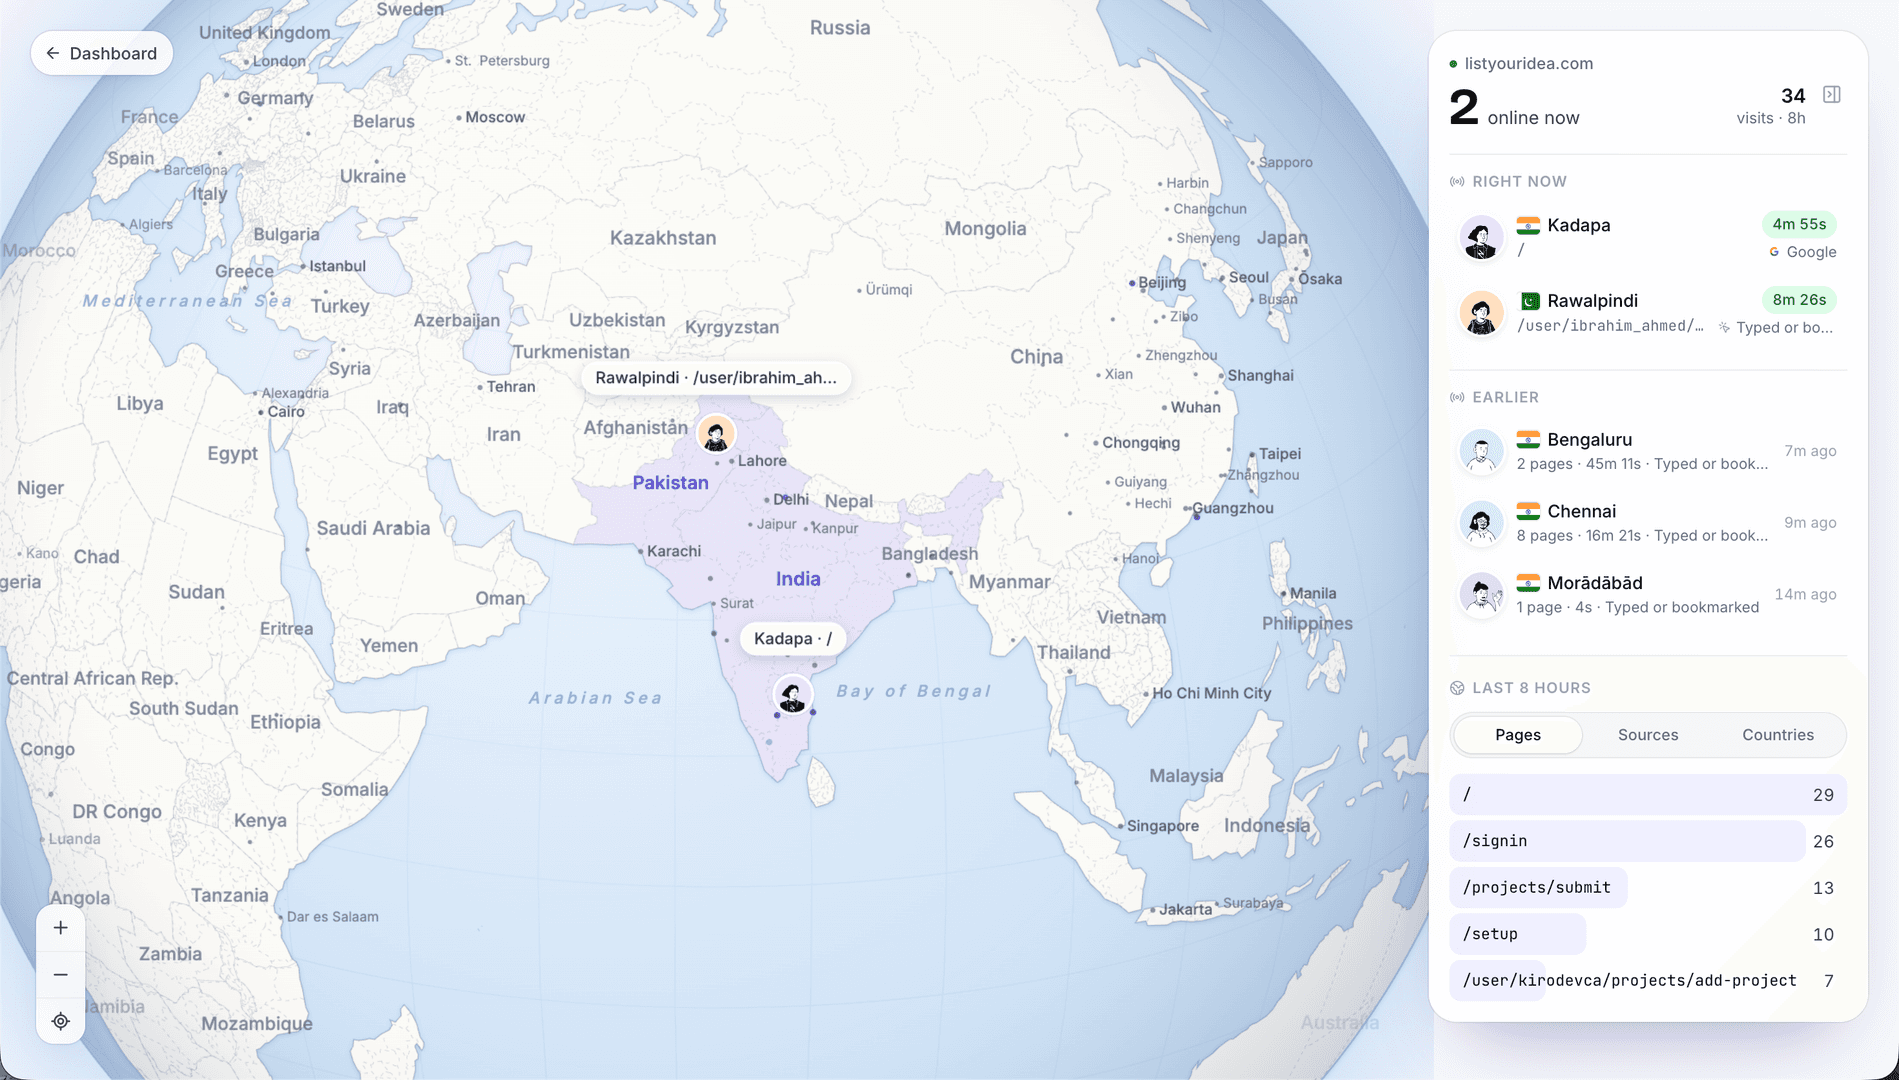Click the 14m ago timestamp
This screenshot has height=1080, width=1899.
[1805, 595]
